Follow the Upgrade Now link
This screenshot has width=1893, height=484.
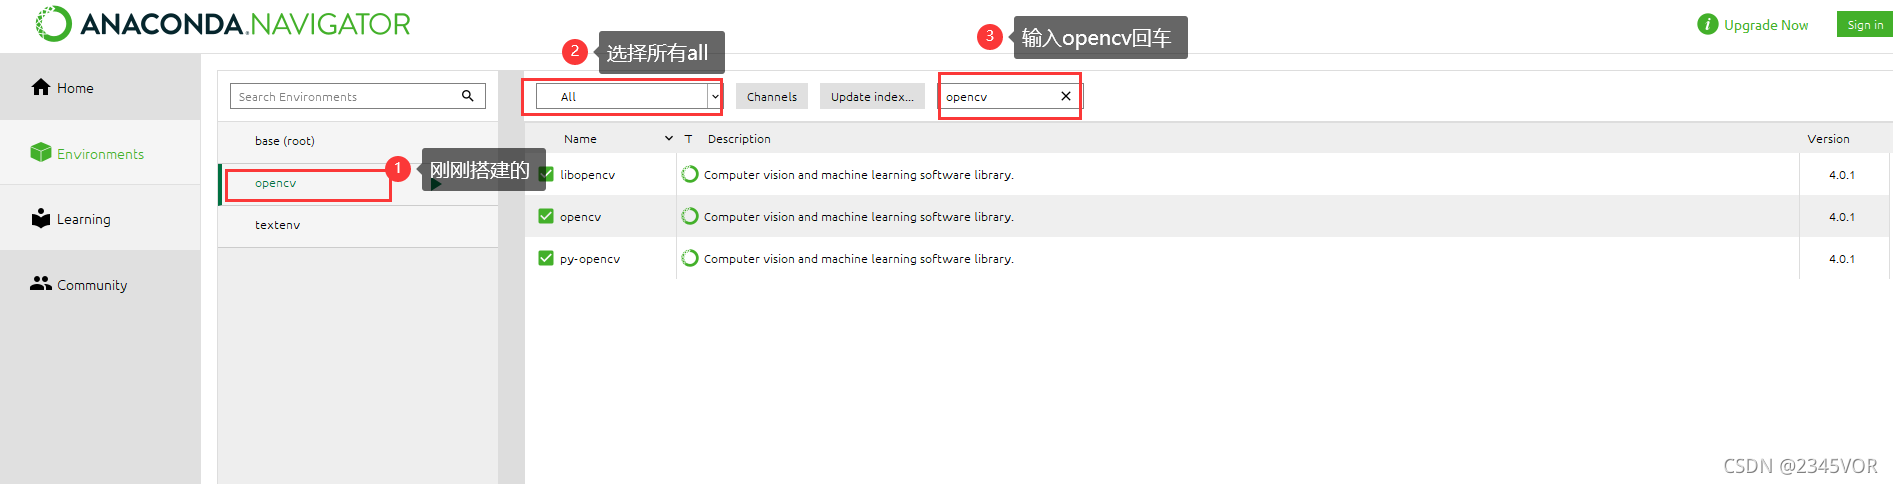point(1766,25)
